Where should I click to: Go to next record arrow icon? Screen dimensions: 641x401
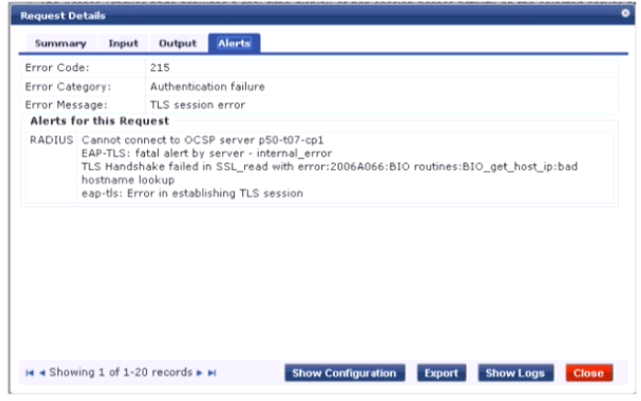coord(199,373)
